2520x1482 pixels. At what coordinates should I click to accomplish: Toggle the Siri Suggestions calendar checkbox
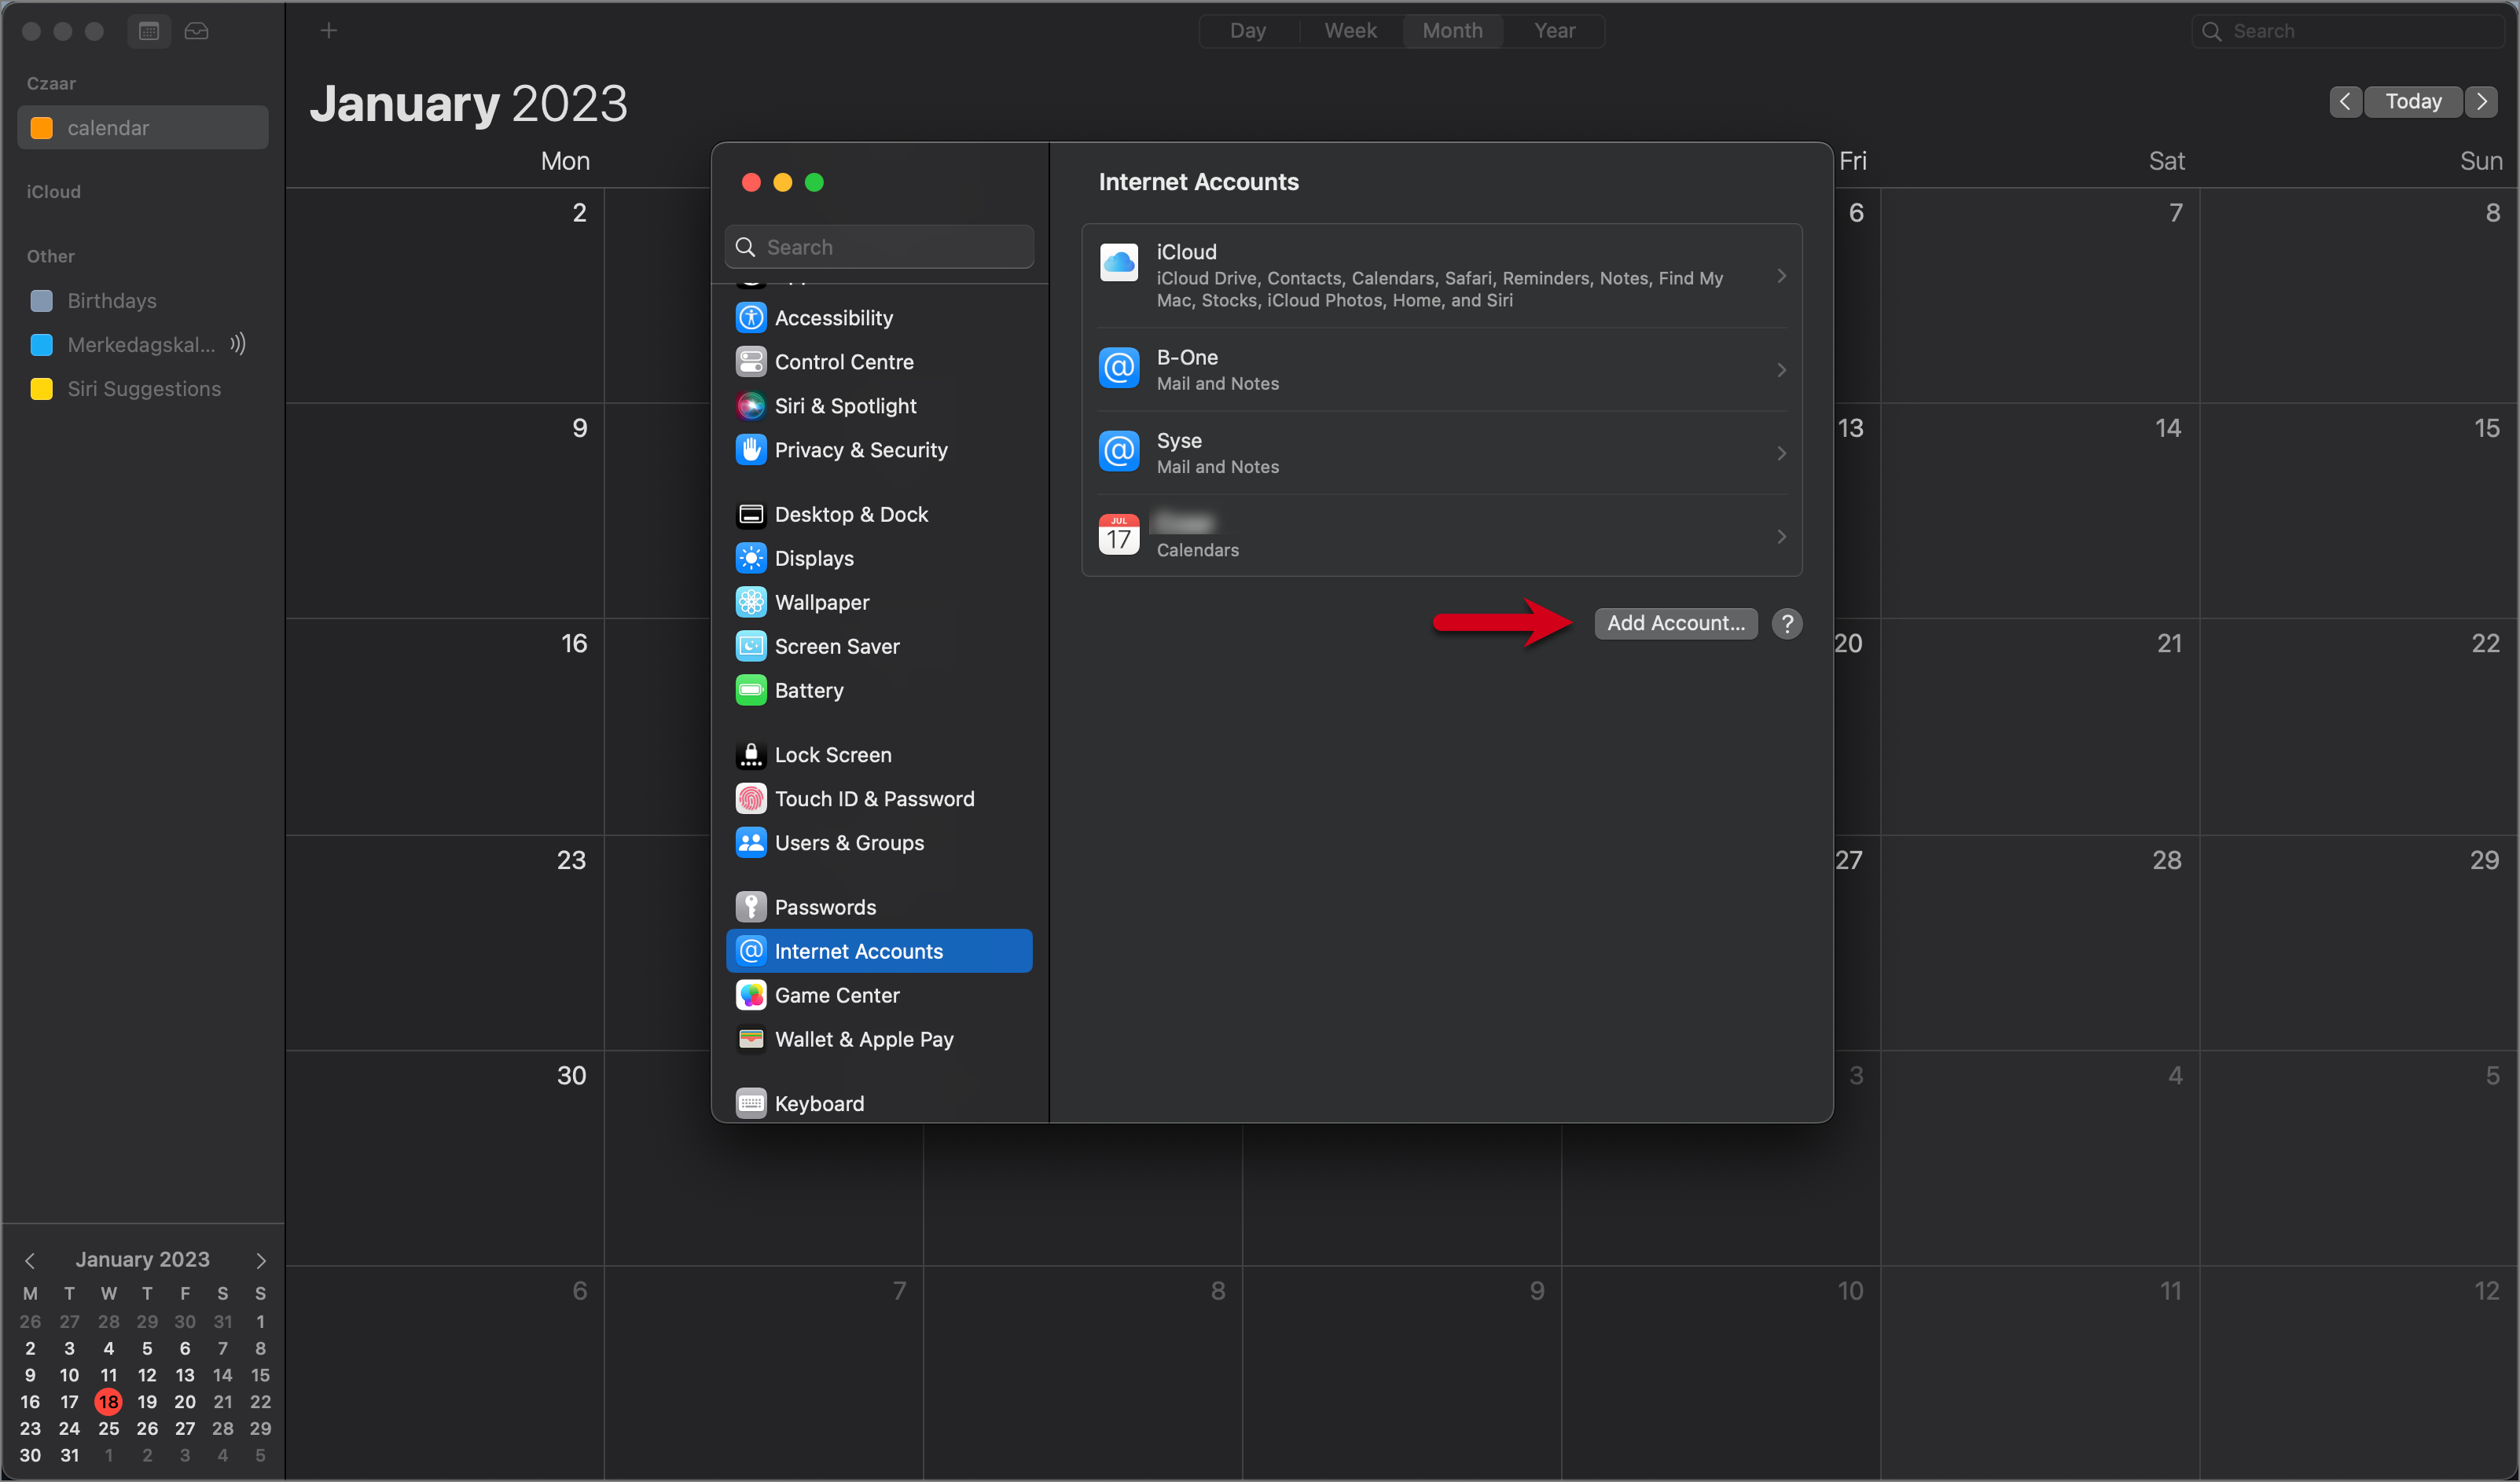click(x=42, y=389)
